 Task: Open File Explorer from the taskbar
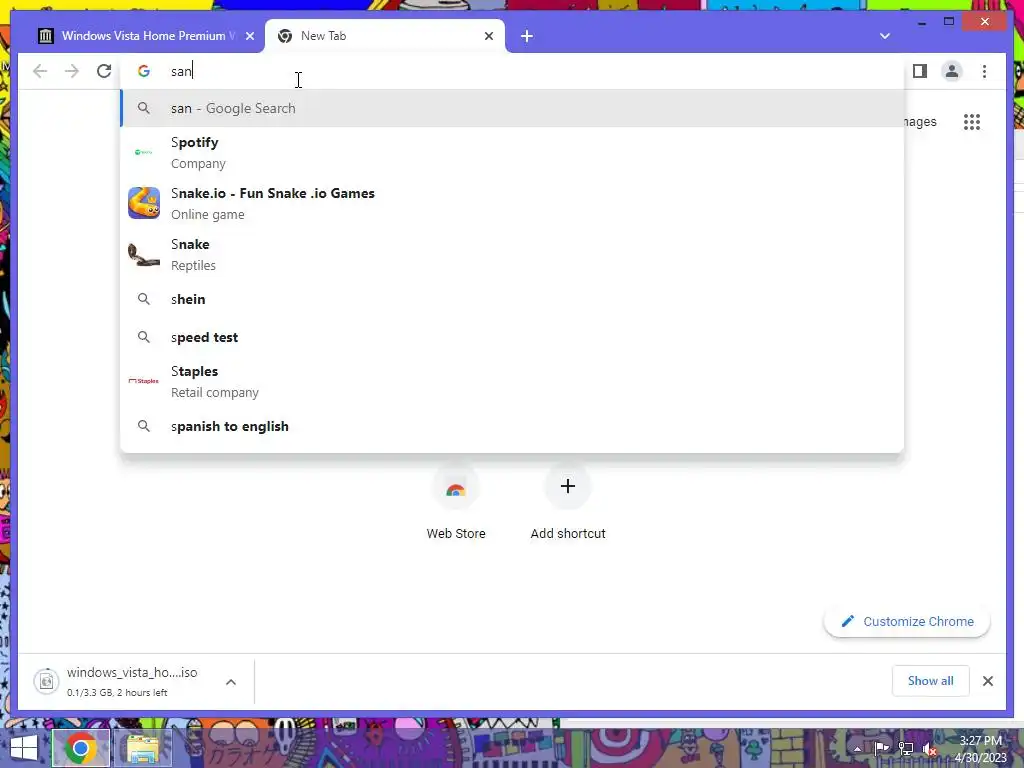click(x=143, y=748)
